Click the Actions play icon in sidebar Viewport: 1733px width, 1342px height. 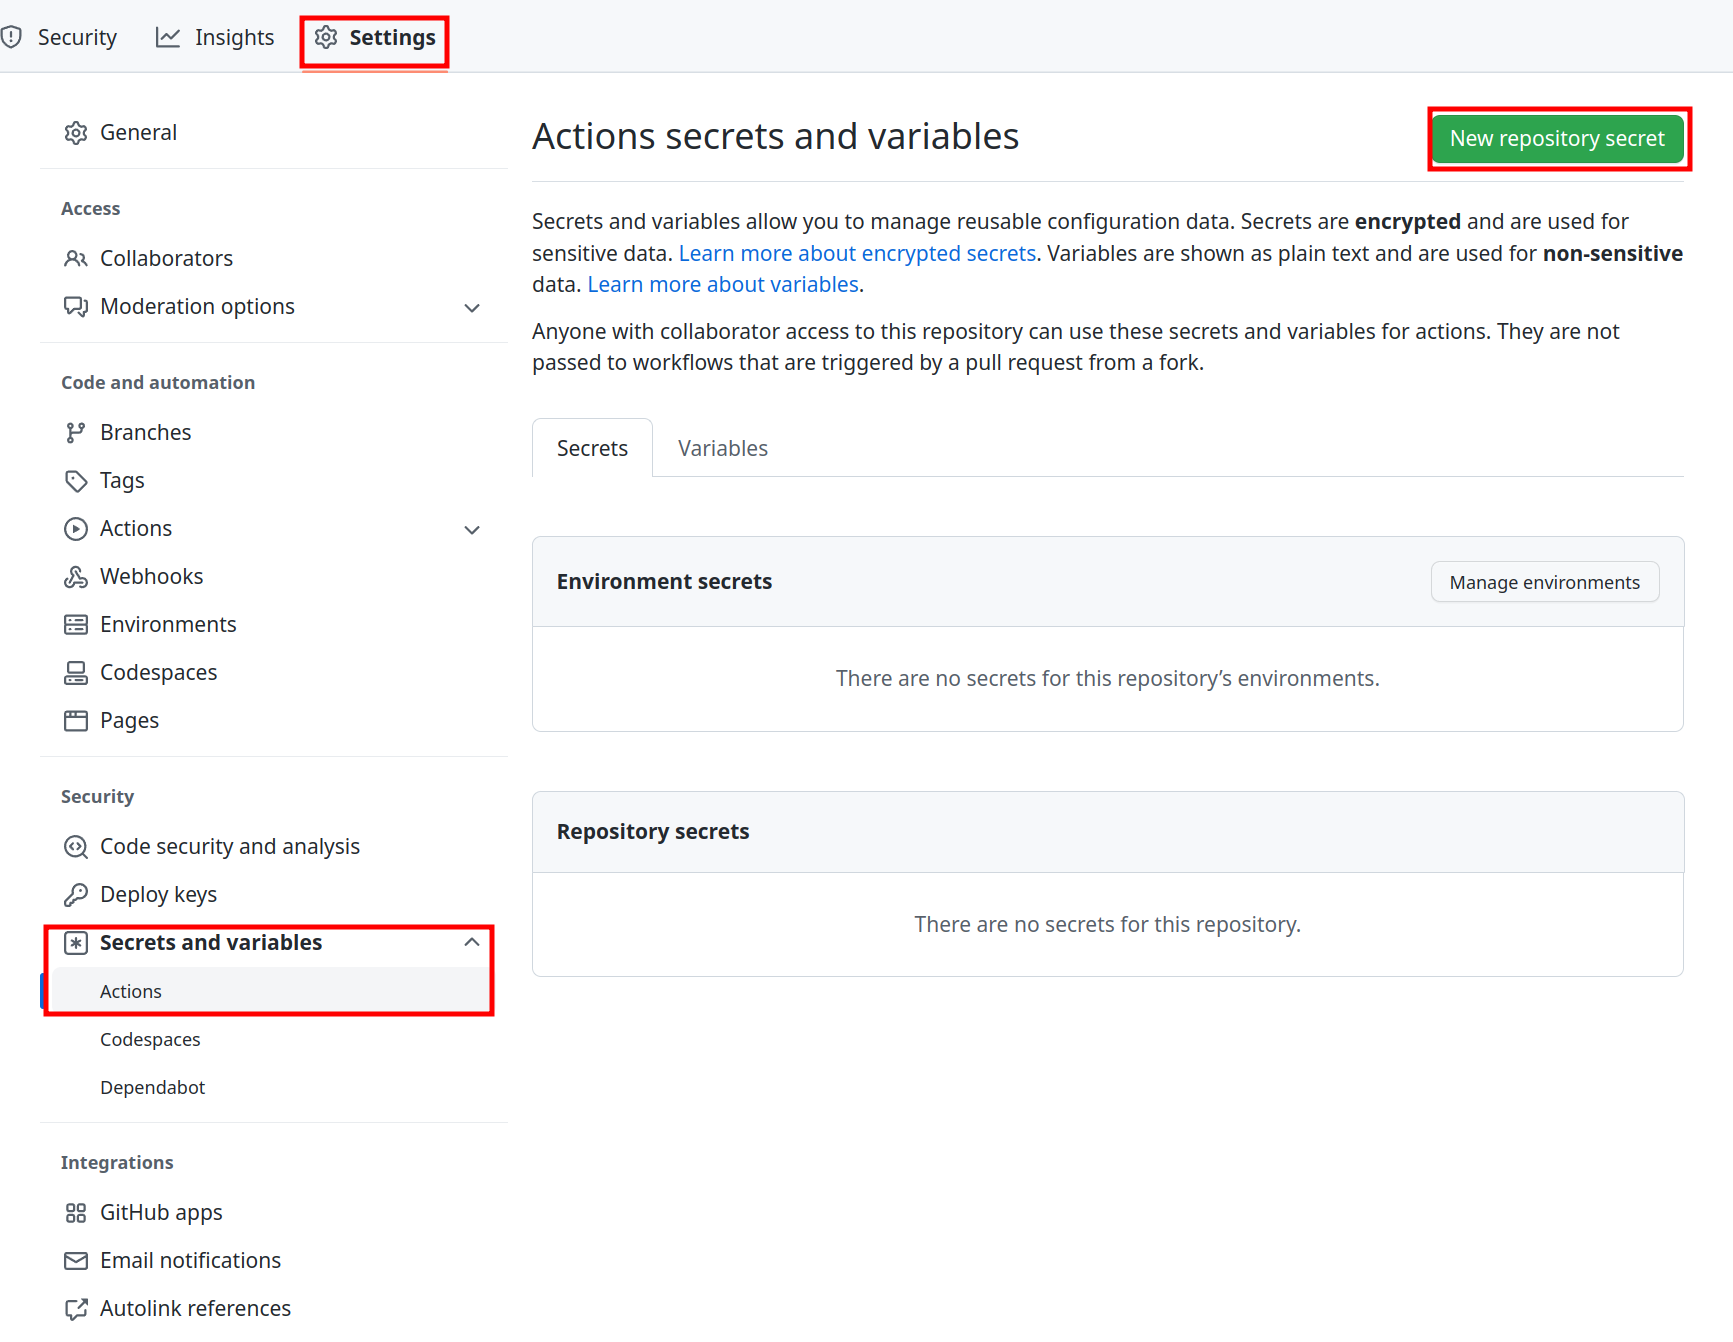coord(76,529)
